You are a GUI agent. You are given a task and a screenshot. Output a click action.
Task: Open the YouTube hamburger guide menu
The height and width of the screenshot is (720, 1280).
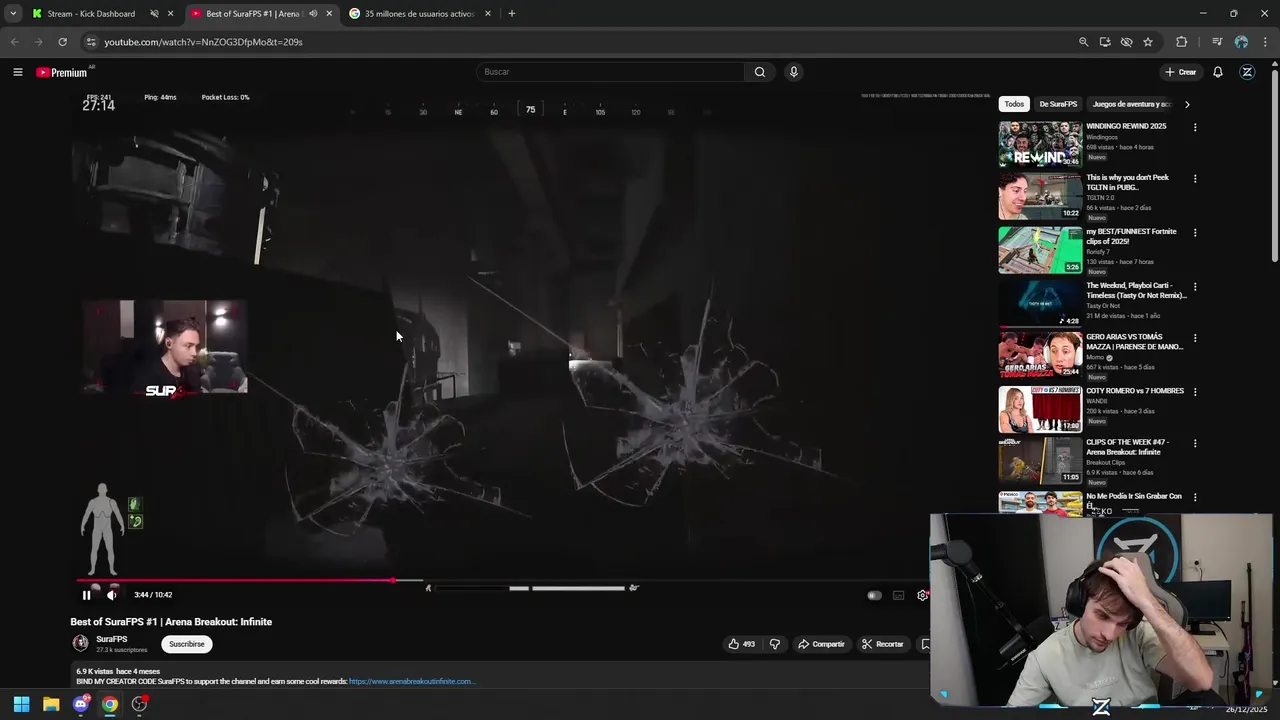click(x=18, y=72)
